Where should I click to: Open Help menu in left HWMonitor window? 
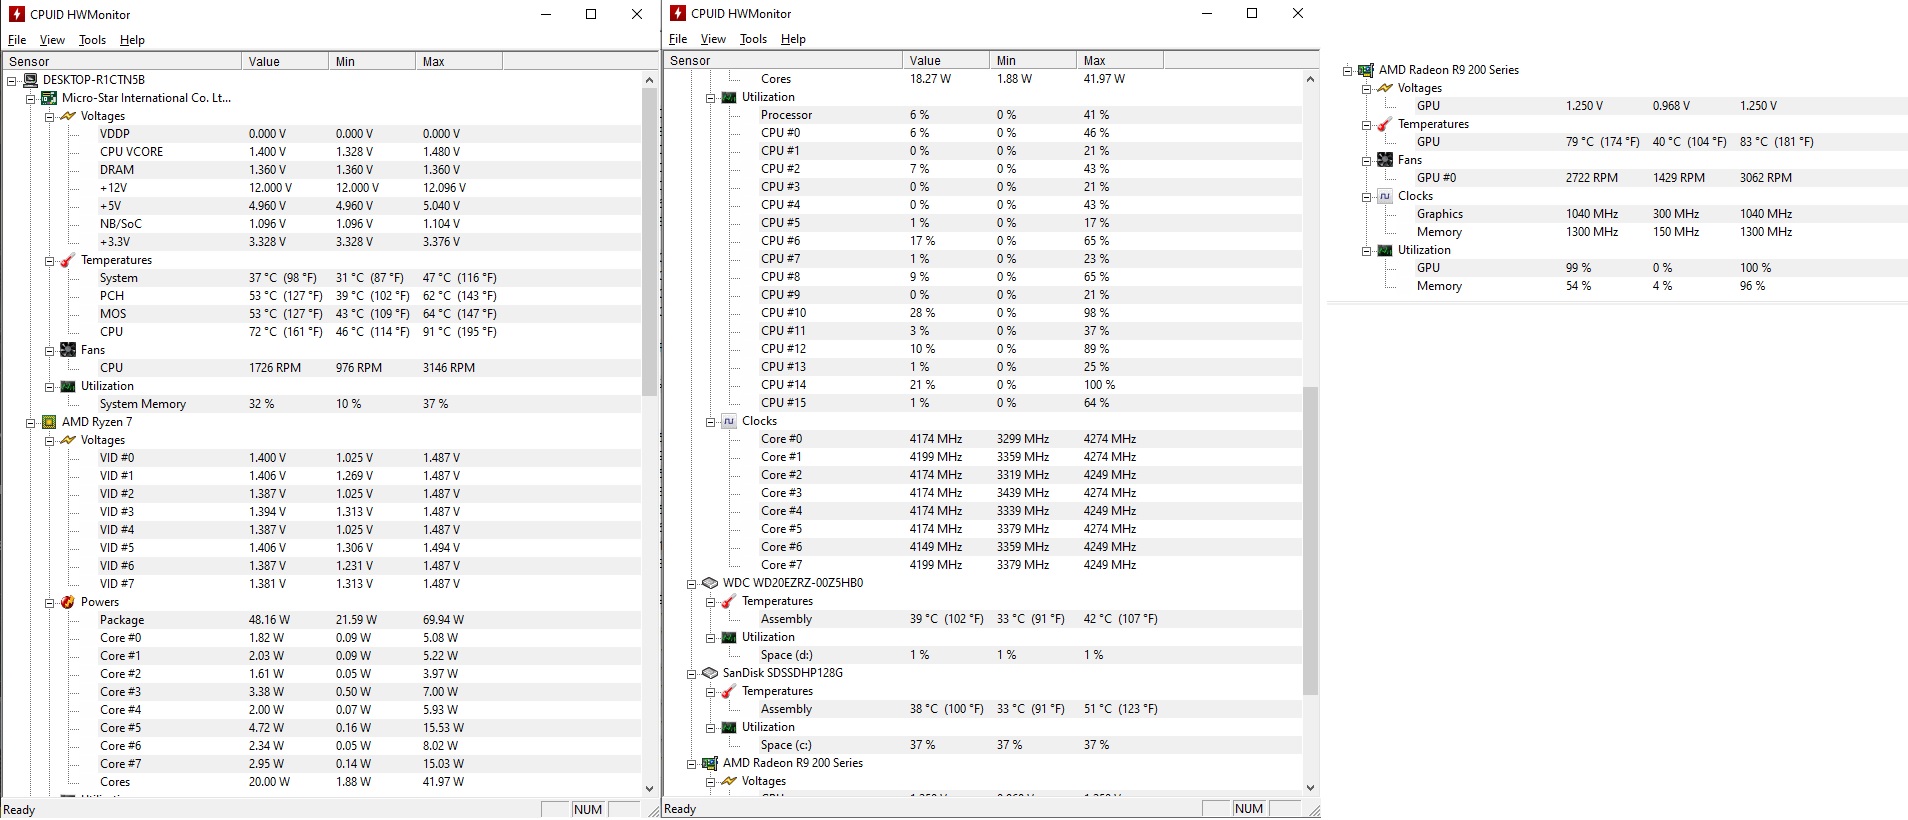pyautogui.click(x=132, y=40)
